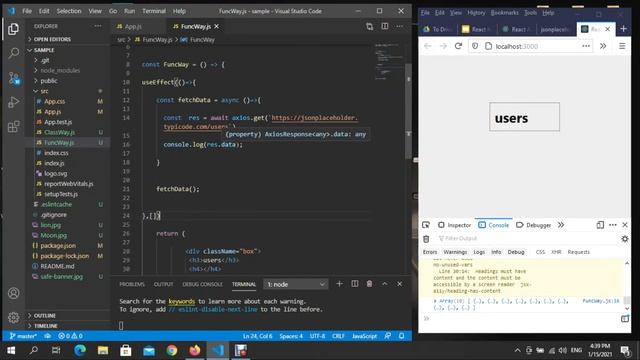The image size is (640, 360).
Task: Open console settings gear
Action: point(624,239)
